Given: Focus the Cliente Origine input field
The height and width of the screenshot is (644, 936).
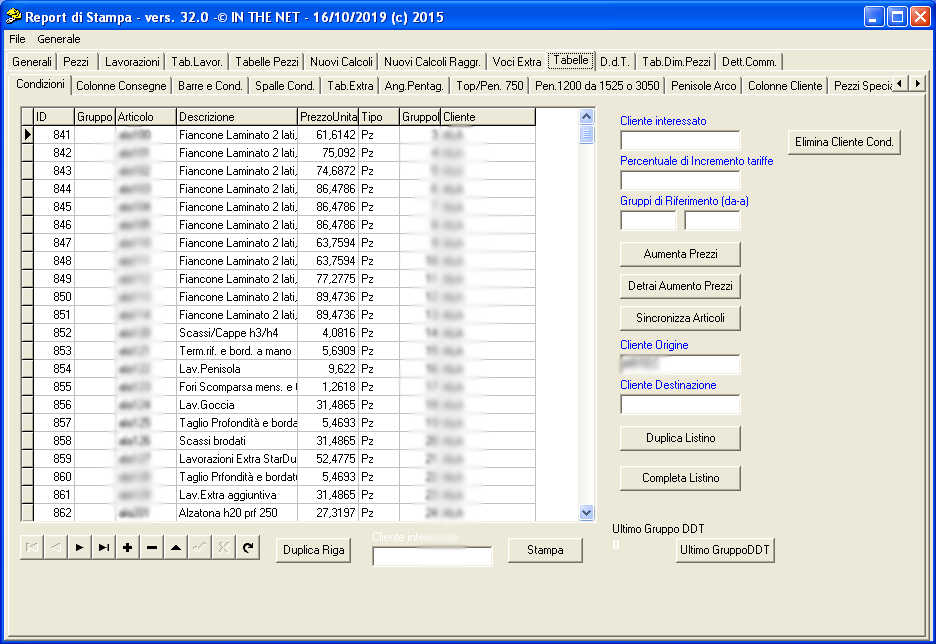Looking at the screenshot, I should coord(680,364).
